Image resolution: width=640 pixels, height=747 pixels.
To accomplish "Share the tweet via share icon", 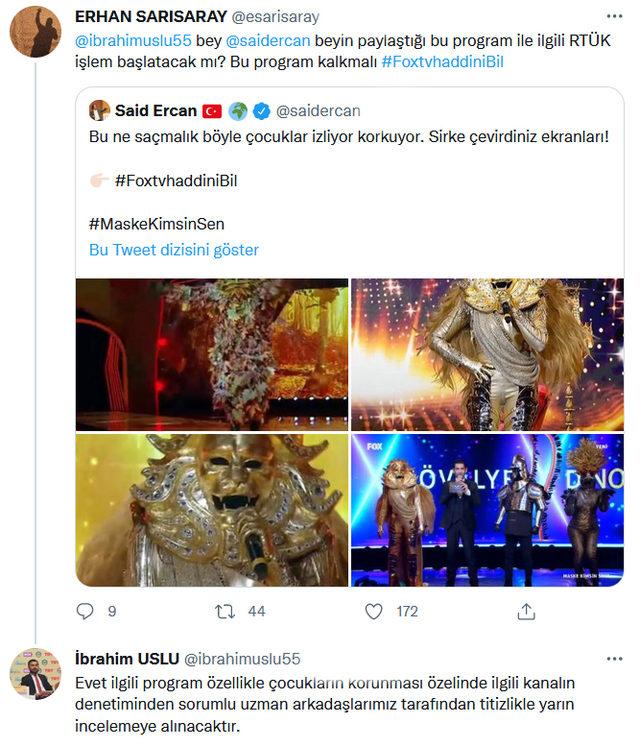I will click(x=525, y=611).
